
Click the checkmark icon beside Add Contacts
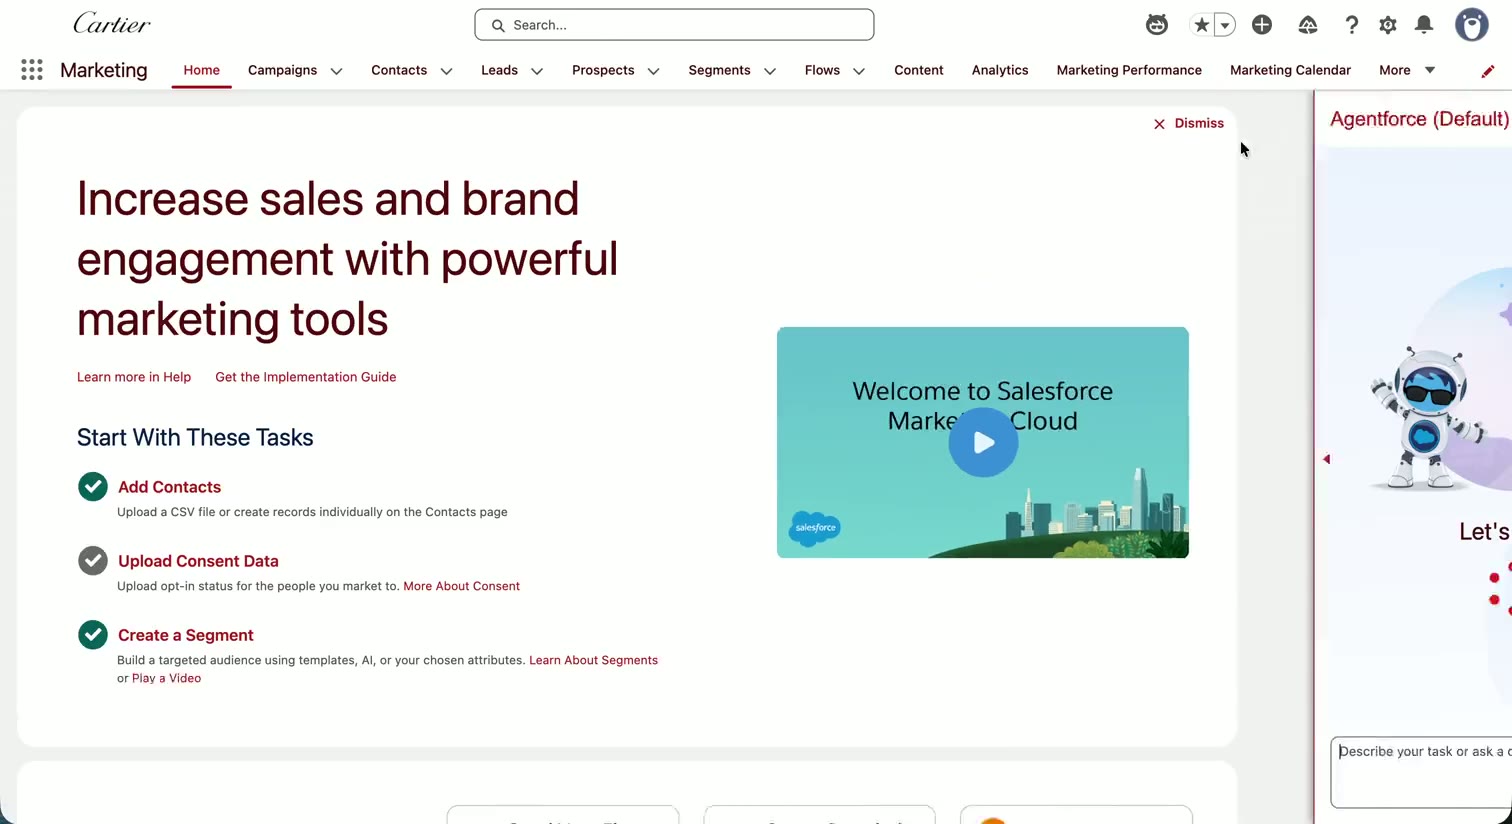tap(93, 487)
